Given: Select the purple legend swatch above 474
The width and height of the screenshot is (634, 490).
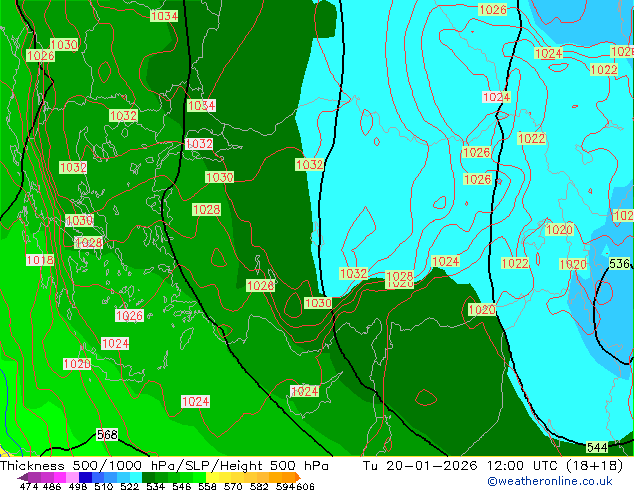Looking at the screenshot, I should (34, 477).
